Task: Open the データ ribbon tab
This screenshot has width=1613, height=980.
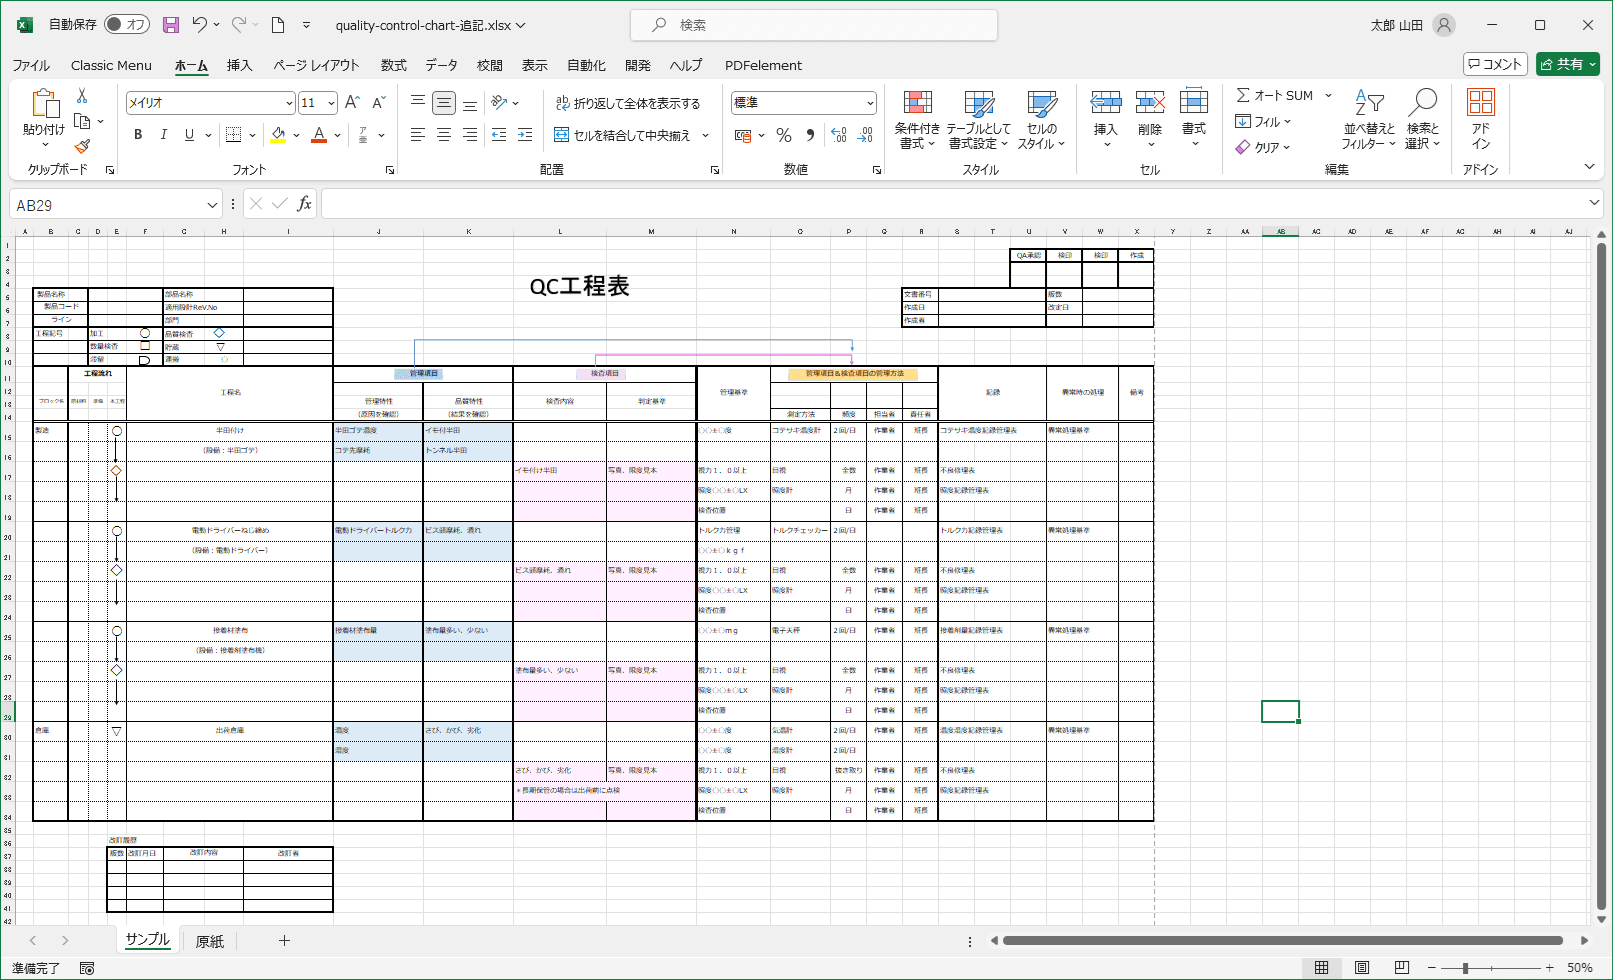Action: (441, 65)
